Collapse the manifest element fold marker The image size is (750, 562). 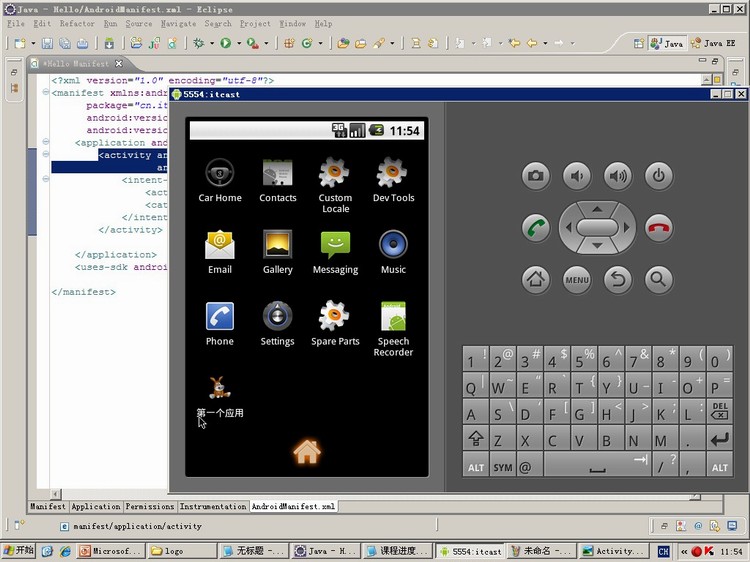point(45,92)
